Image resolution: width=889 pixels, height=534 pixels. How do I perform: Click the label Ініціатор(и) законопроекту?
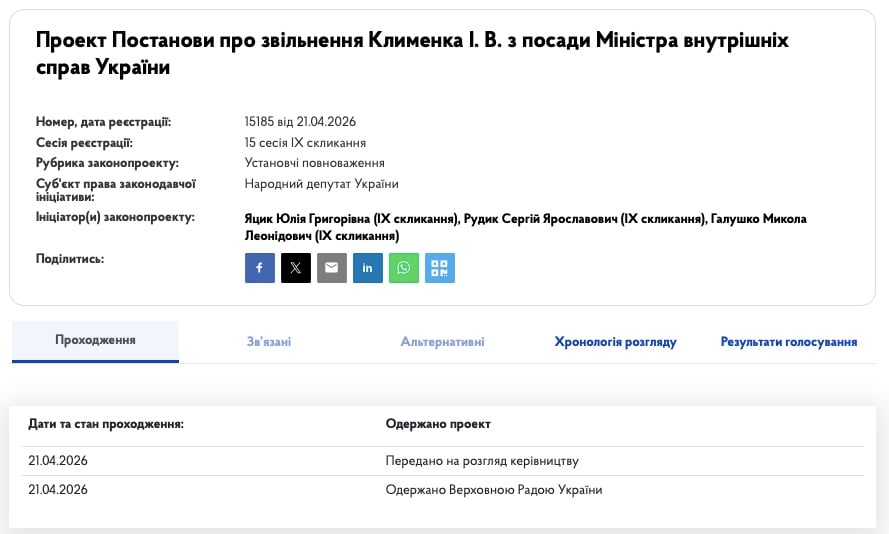coord(115,217)
